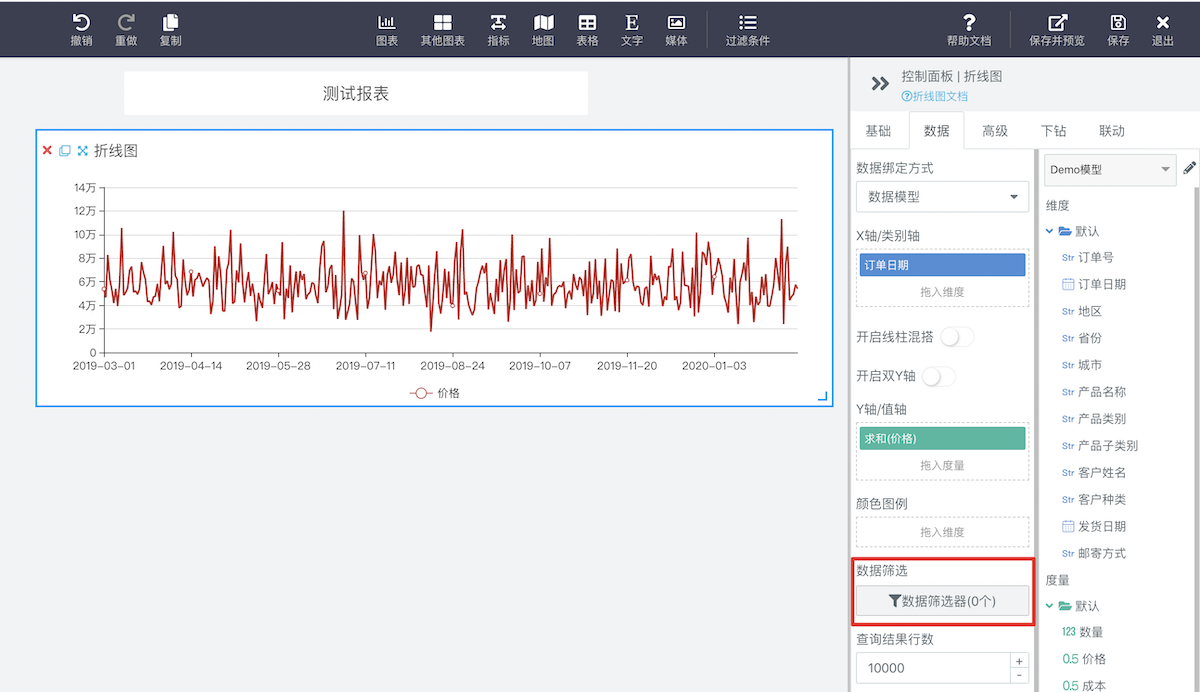
Task: Click the undo (撤销) toolbar icon
Action: click(81, 29)
